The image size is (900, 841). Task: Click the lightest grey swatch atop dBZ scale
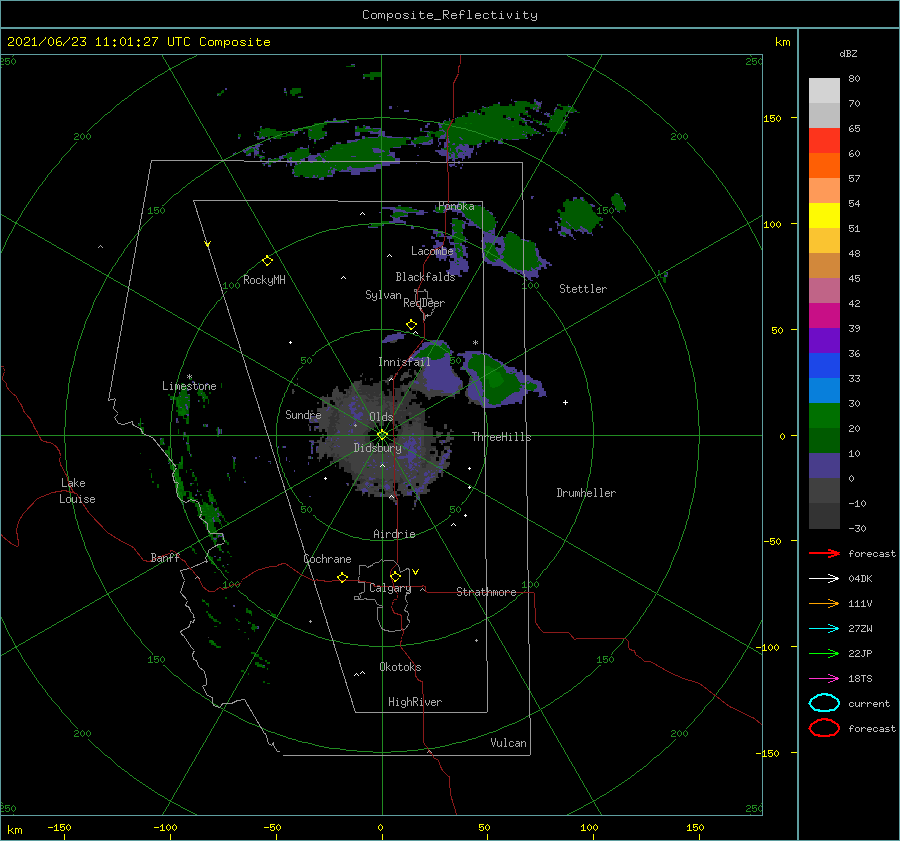[824, 91]
